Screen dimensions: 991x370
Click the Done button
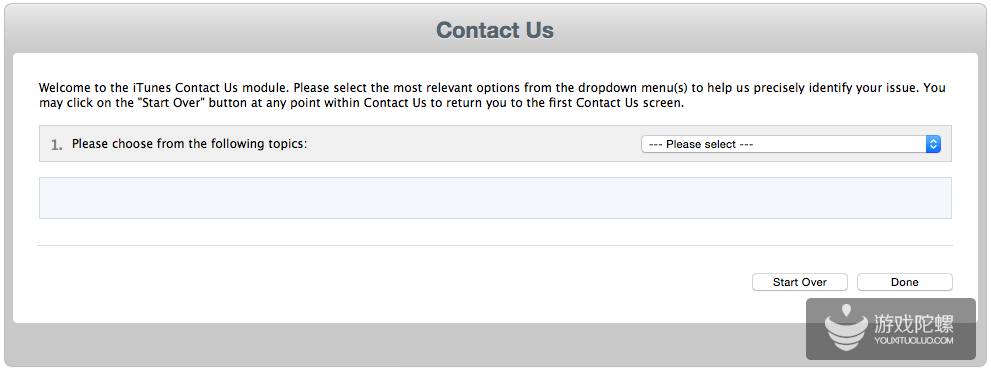tap(904, 282)
